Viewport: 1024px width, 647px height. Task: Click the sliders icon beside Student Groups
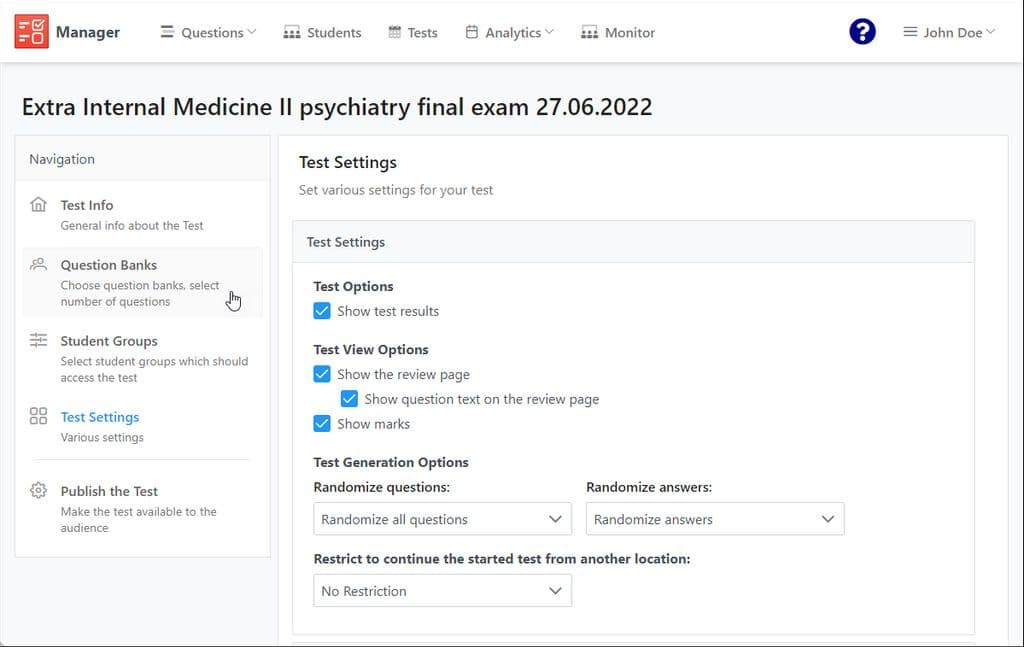(x=39, y=340)
